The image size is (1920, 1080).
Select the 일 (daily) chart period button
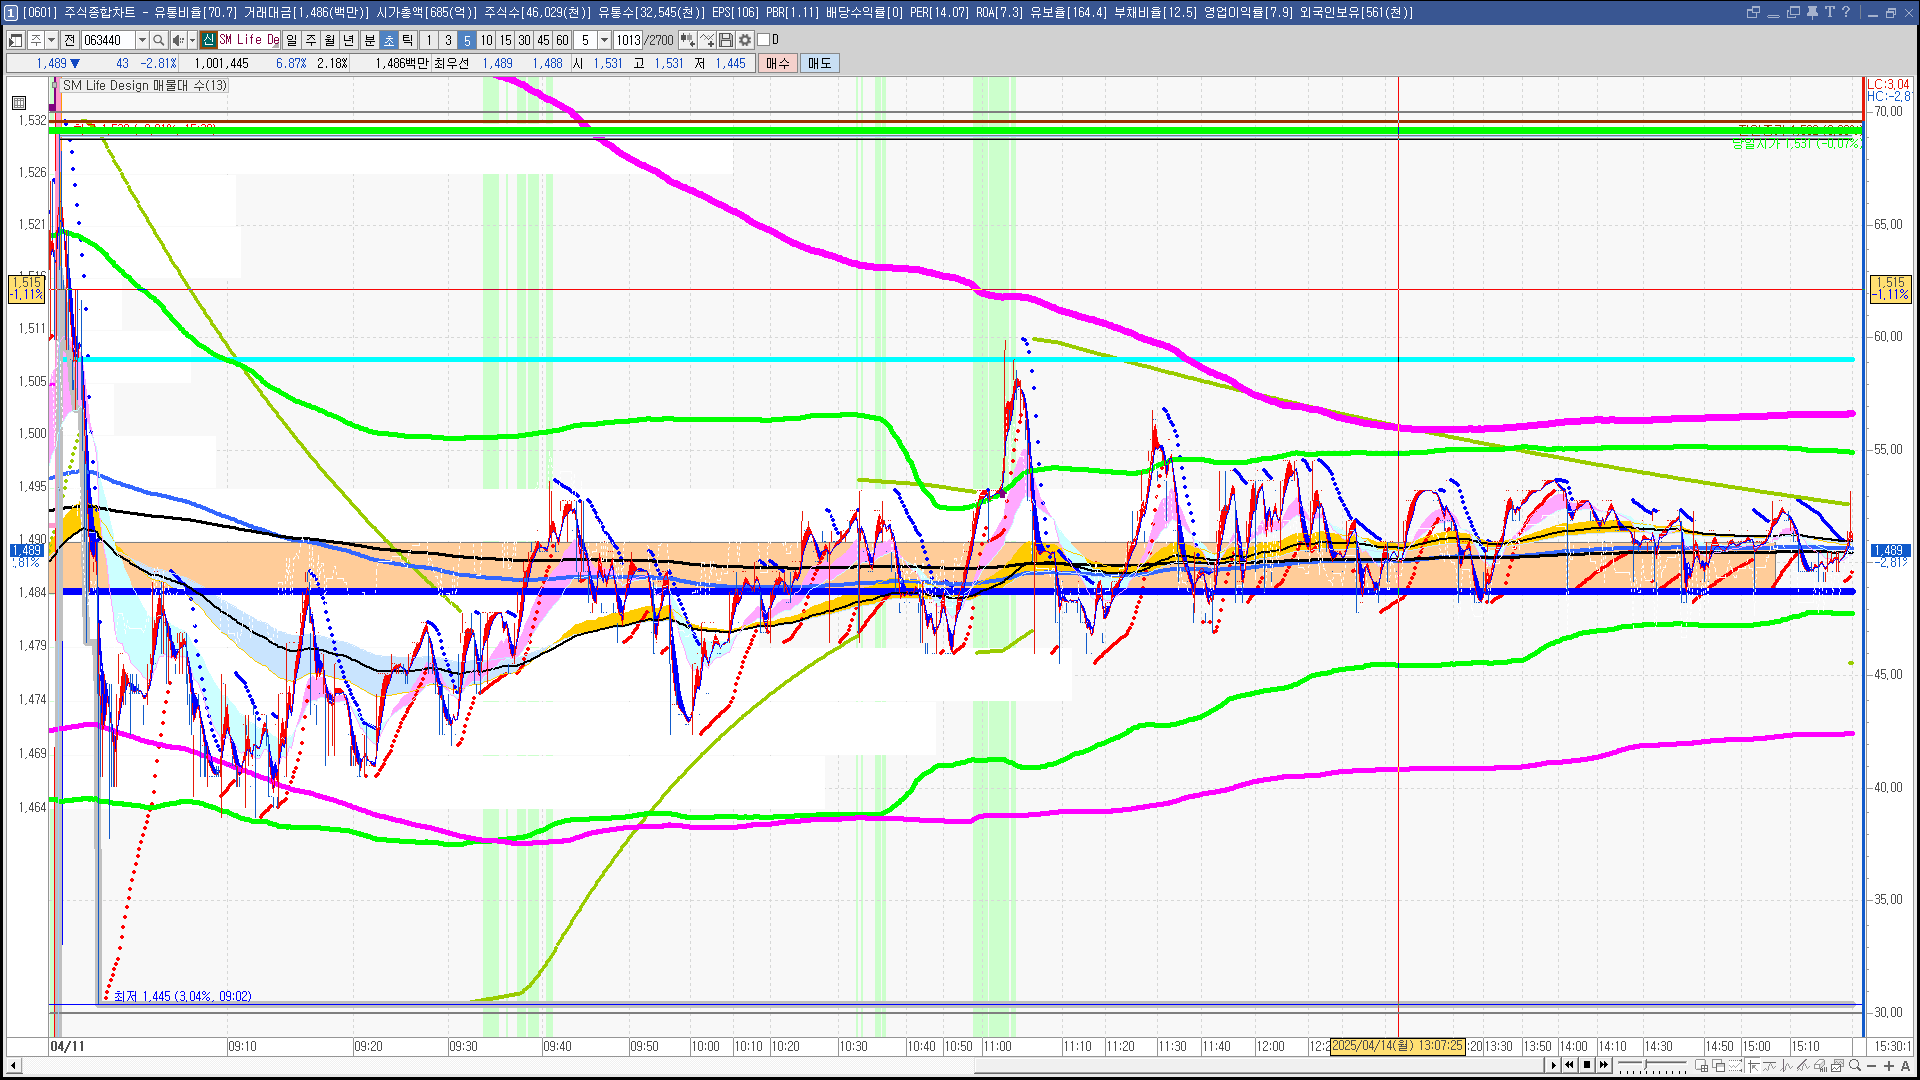291,40
